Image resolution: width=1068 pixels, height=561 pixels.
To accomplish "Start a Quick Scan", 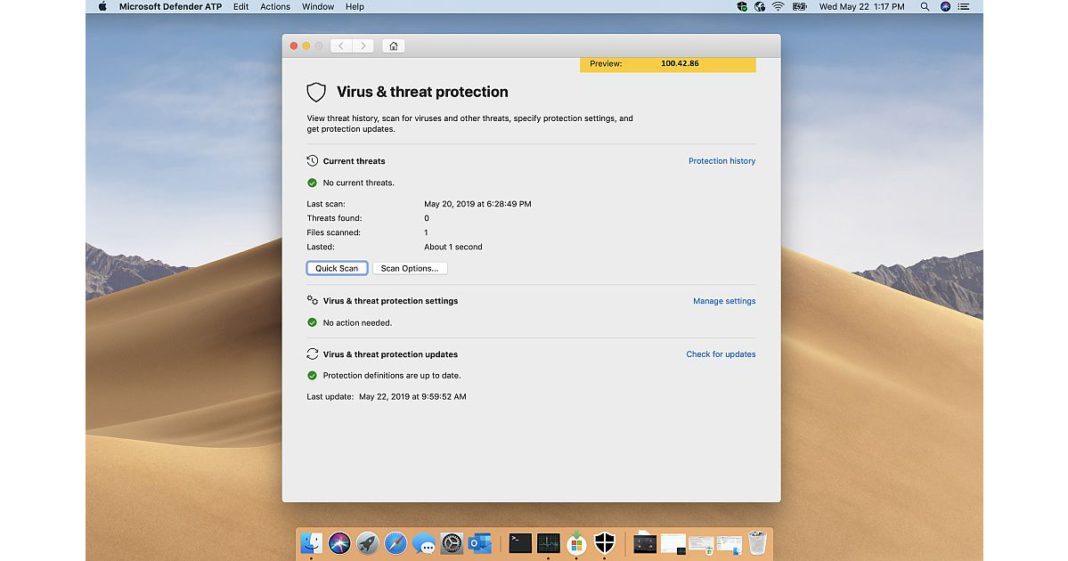I will (x=337, y=268).
